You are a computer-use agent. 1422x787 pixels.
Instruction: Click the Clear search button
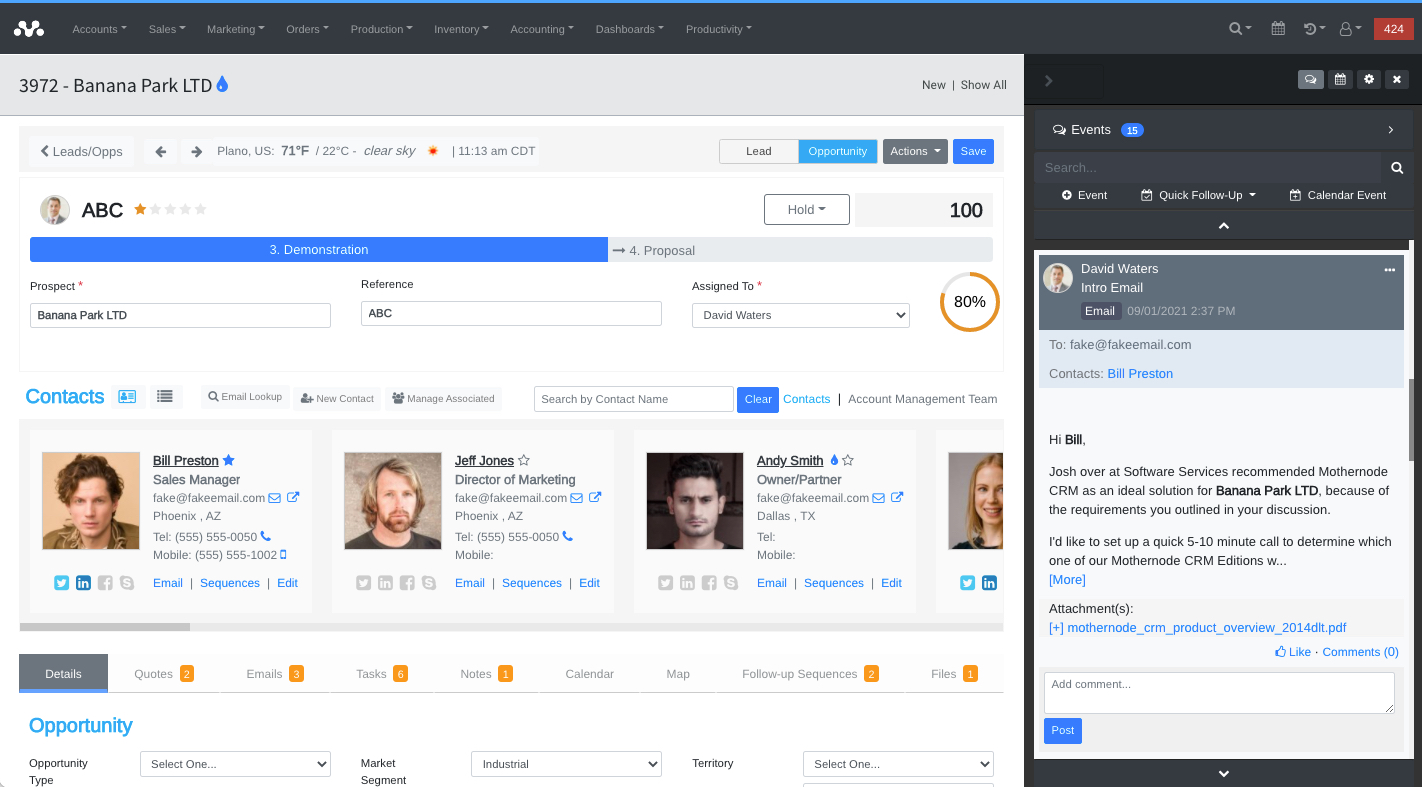coord(758,399)
